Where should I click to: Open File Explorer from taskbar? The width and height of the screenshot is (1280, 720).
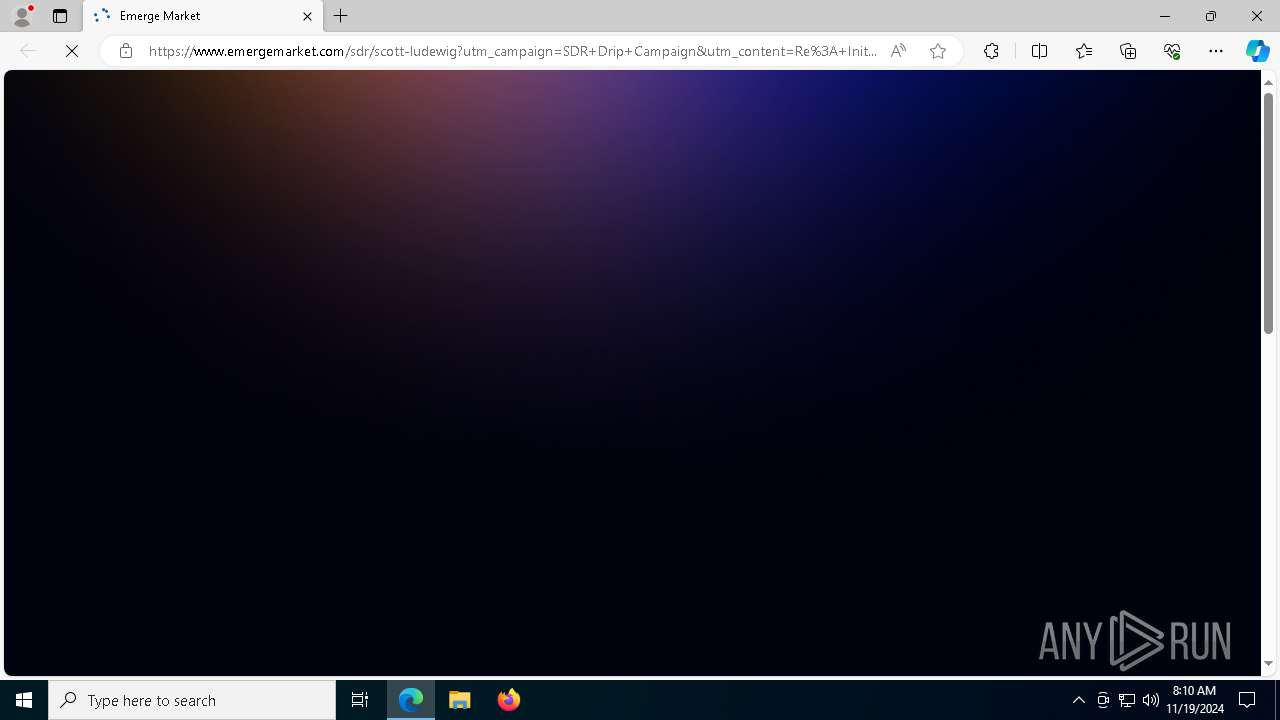(460, 700)
